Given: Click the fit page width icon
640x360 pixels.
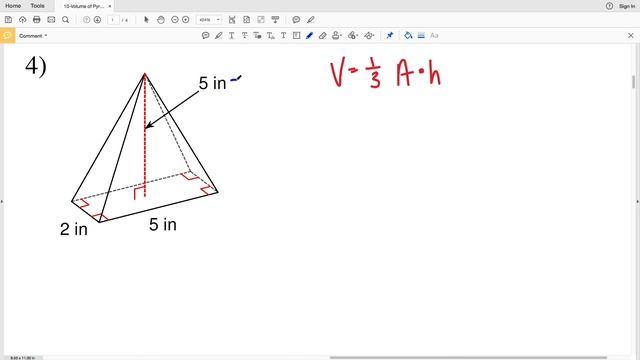Looking at the screenshot, I should pos(232,20).
